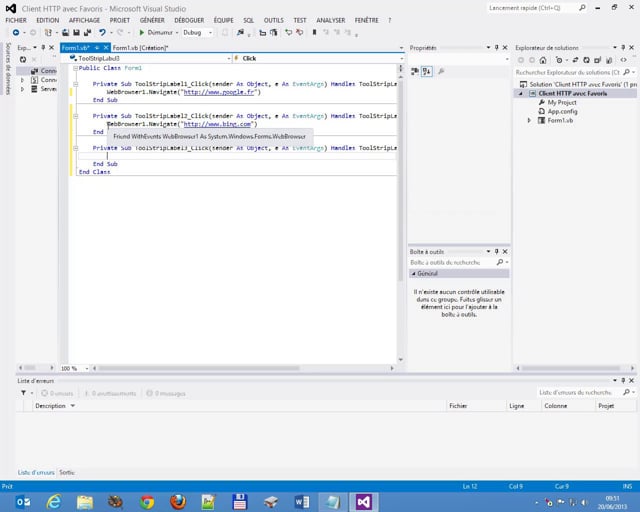This screenshot has width=640, height=512.
Task: Toggle the 0 erreurs filter
Action: 57,394
